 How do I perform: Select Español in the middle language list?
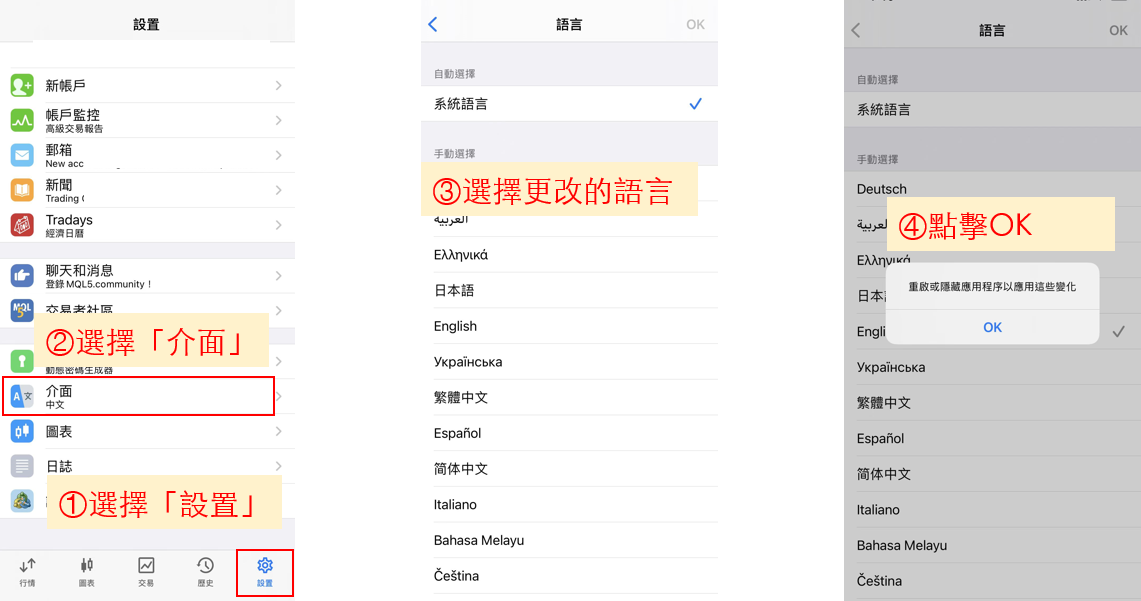(569, 433)
